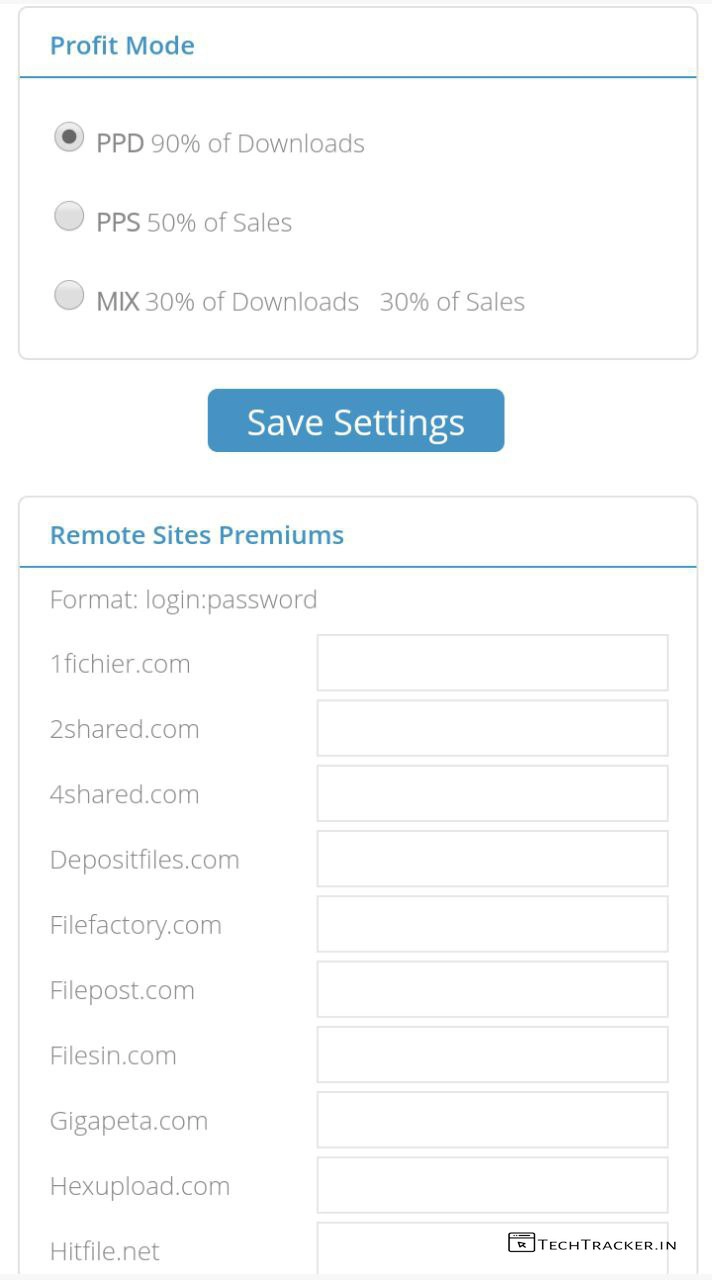Focus the Filepost.com premium field
The width and height of the screenshot is (712, 1280).
click(492, 989)
